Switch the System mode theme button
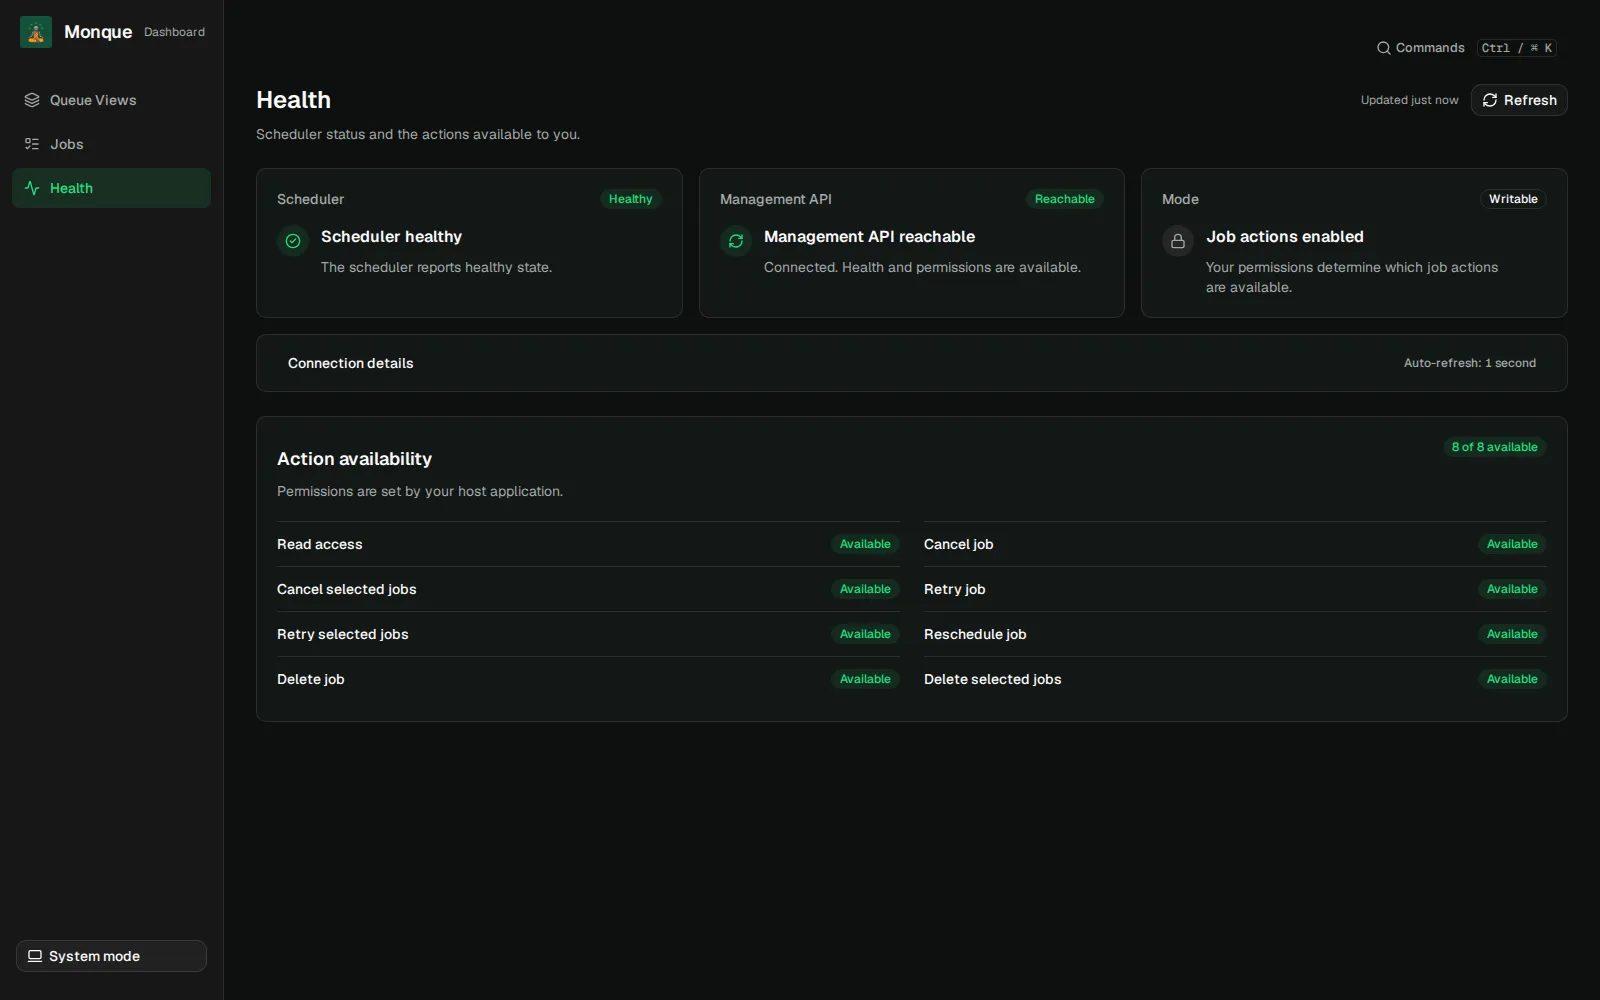The width and height of the screenshot is (1600, 1000). point(111,956)
